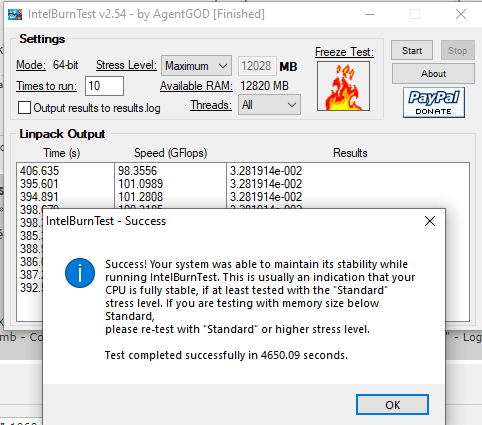Select speed value 101.2808
482x425 pixels.
click(141, 197)
